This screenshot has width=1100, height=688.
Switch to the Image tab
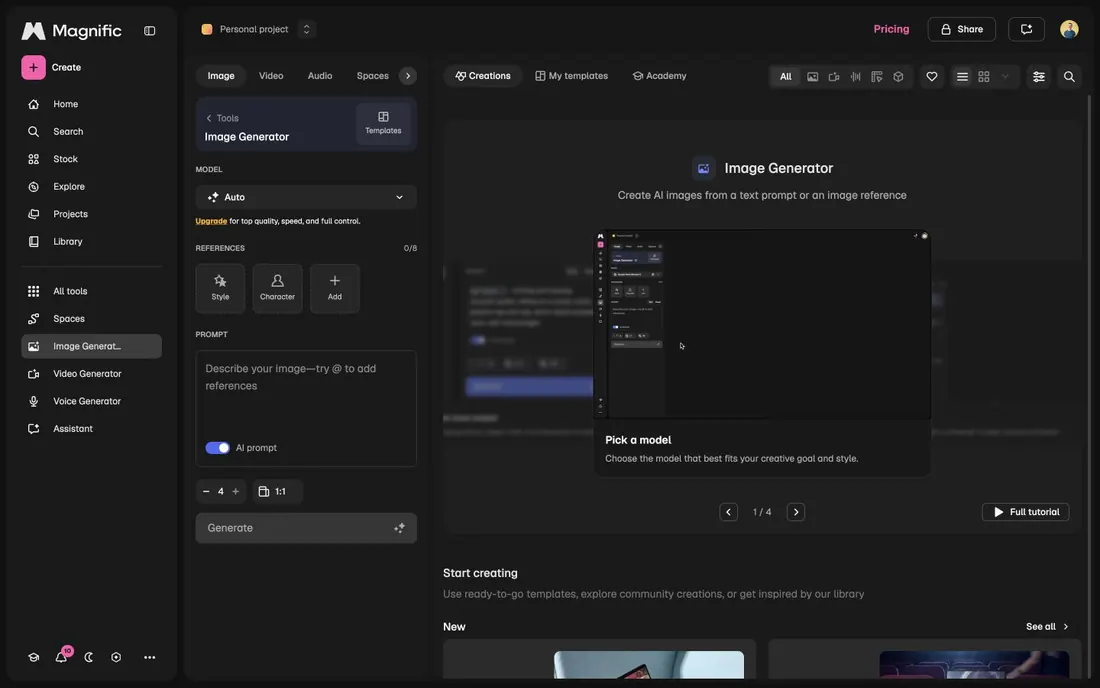221,76
